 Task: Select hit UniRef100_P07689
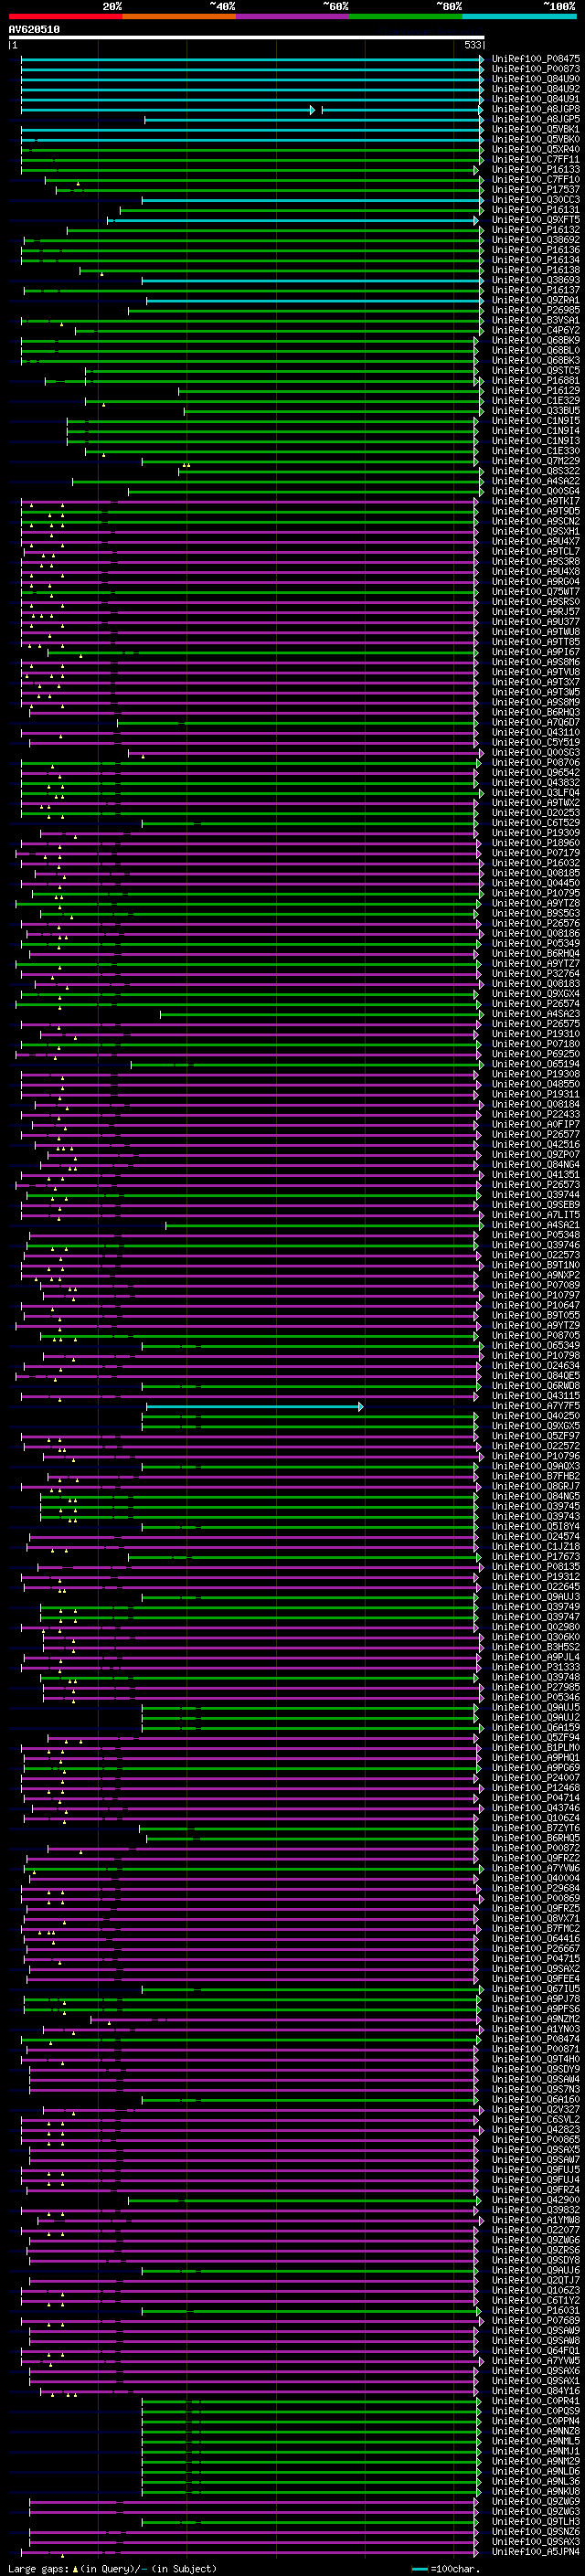(x=536, y=2320)
